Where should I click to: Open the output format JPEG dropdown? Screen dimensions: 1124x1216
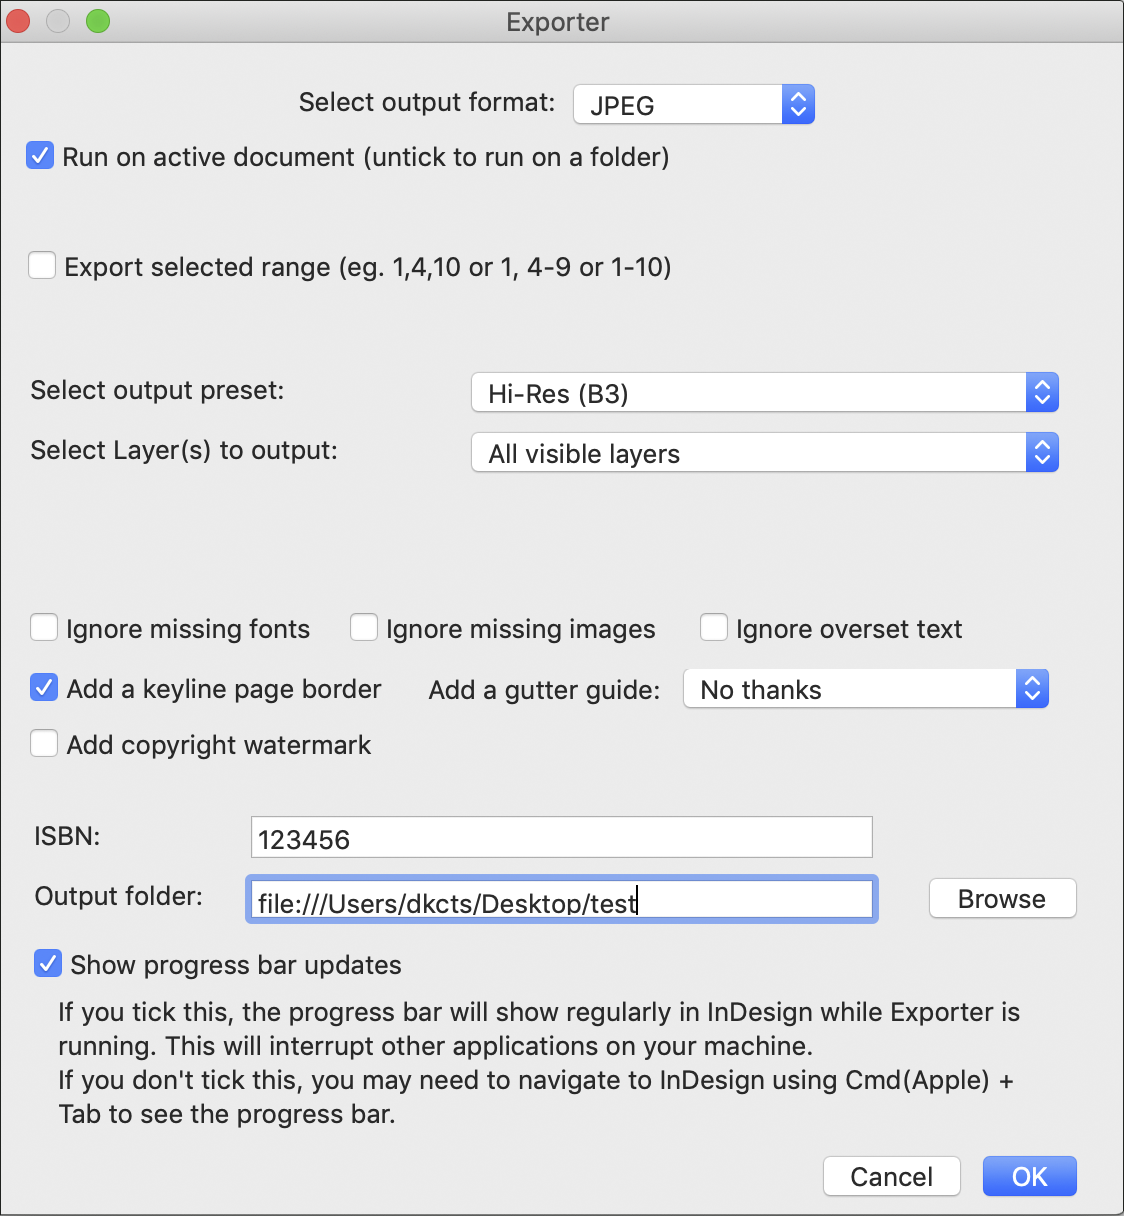pyautogui.click(x=694, y=104)
